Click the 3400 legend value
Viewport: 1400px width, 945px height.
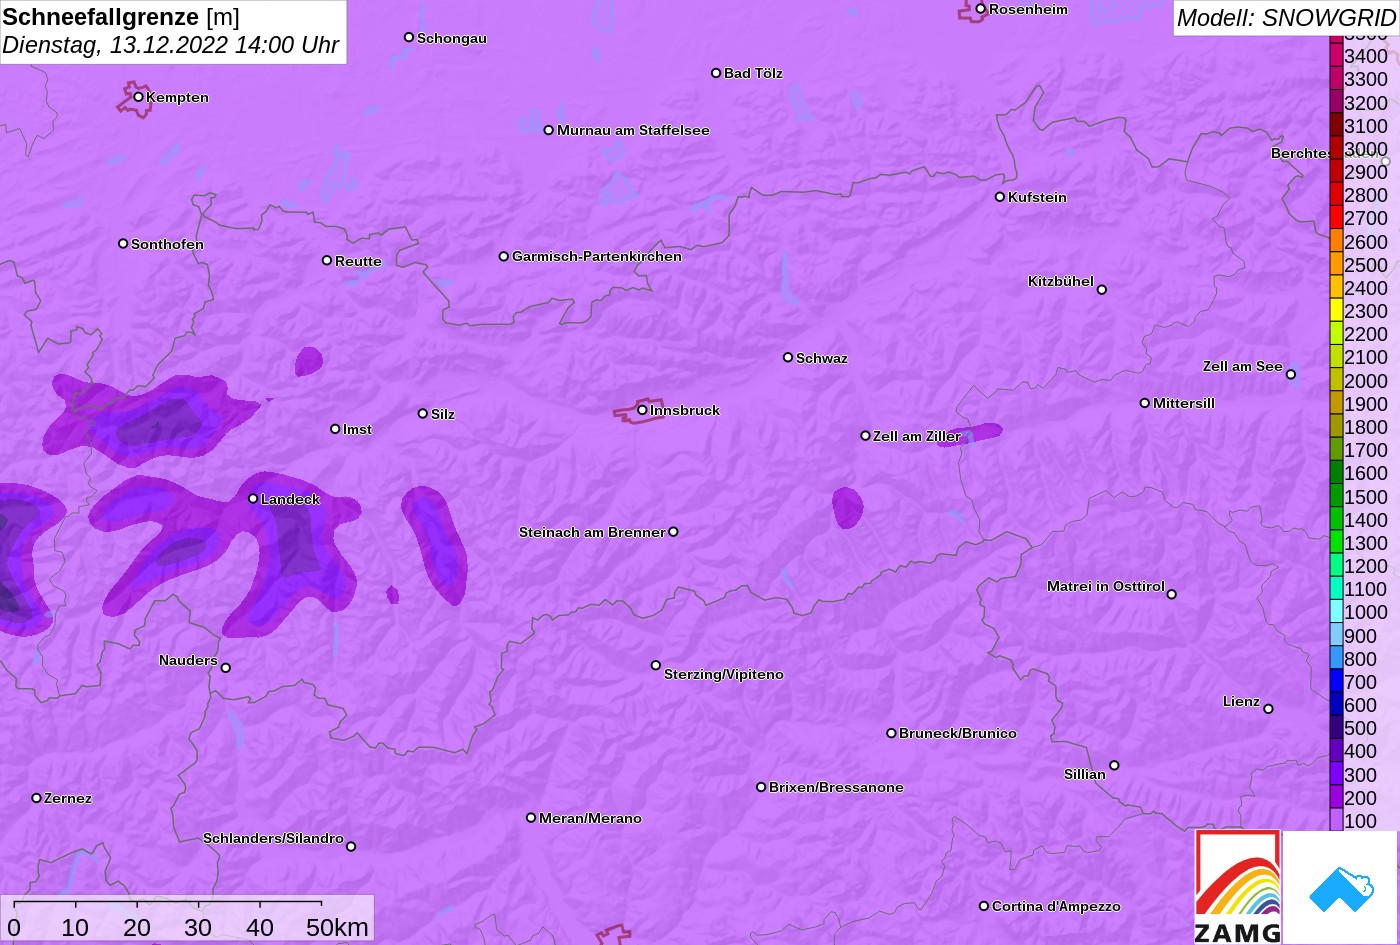point(1366,57)
